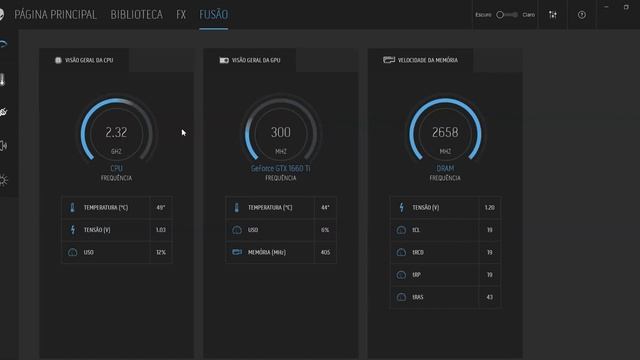Click the tCL row gauge icon

[x=401, y=230]
